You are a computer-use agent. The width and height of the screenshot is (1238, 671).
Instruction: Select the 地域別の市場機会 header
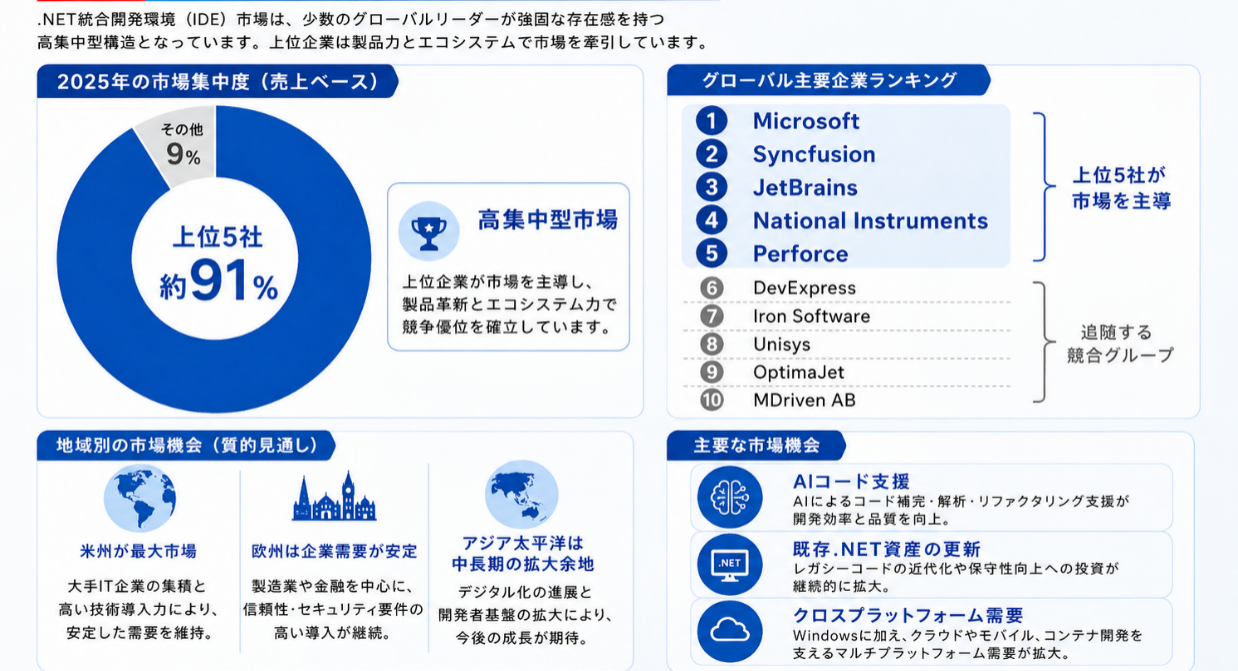187,446
